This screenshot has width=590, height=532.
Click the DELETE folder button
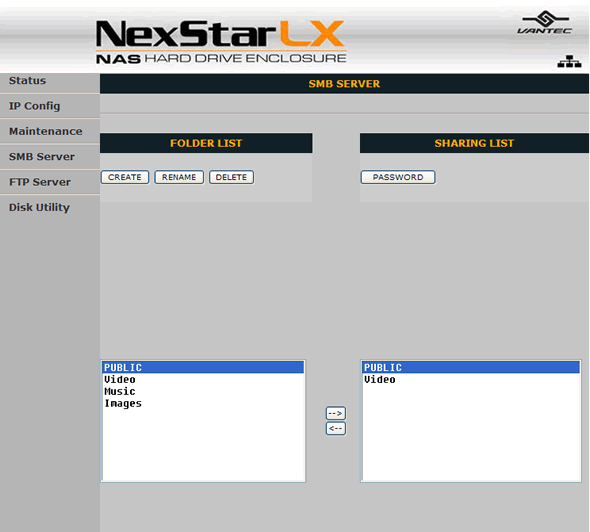[x=231, y=177]
